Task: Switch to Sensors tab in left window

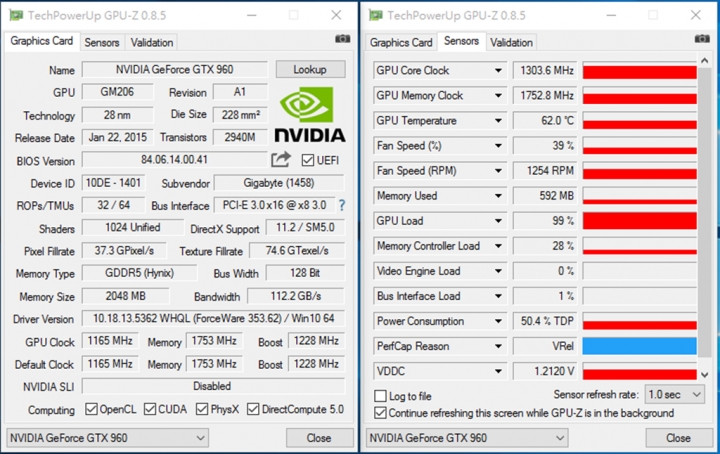Action: tap(102, 43)
